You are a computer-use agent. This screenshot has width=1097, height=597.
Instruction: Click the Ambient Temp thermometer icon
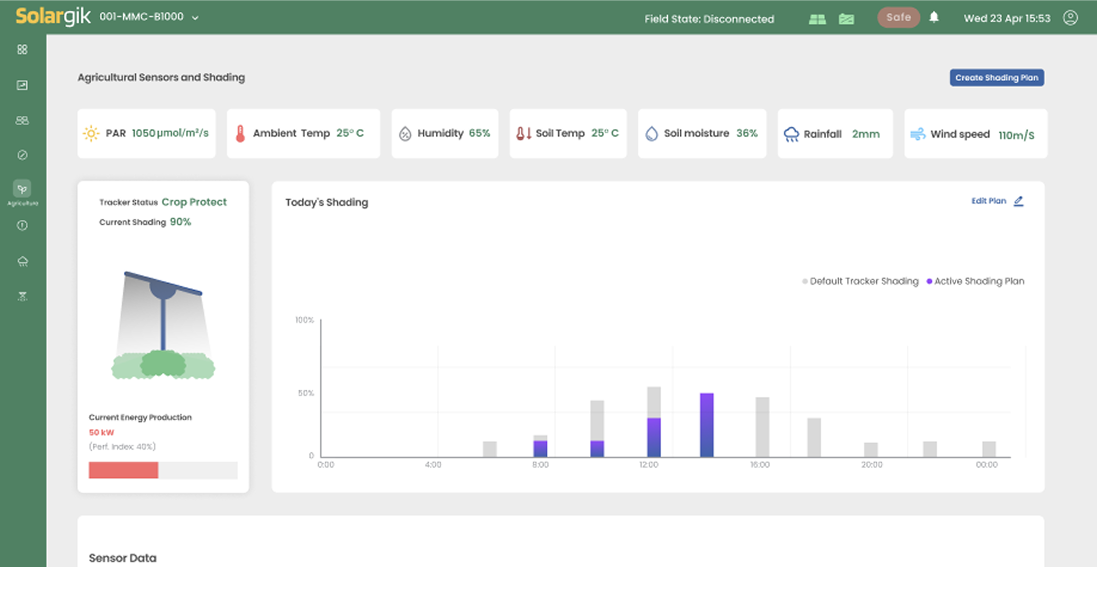click(240, 134)
